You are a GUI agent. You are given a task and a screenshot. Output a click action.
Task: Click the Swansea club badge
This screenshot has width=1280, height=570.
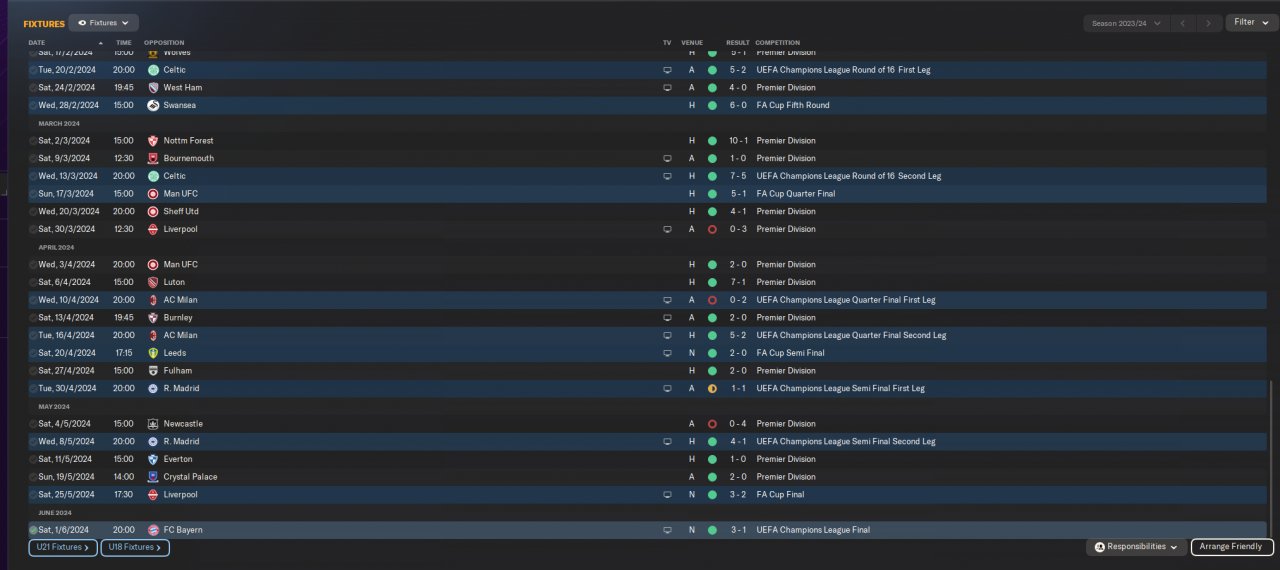point(153,105)
